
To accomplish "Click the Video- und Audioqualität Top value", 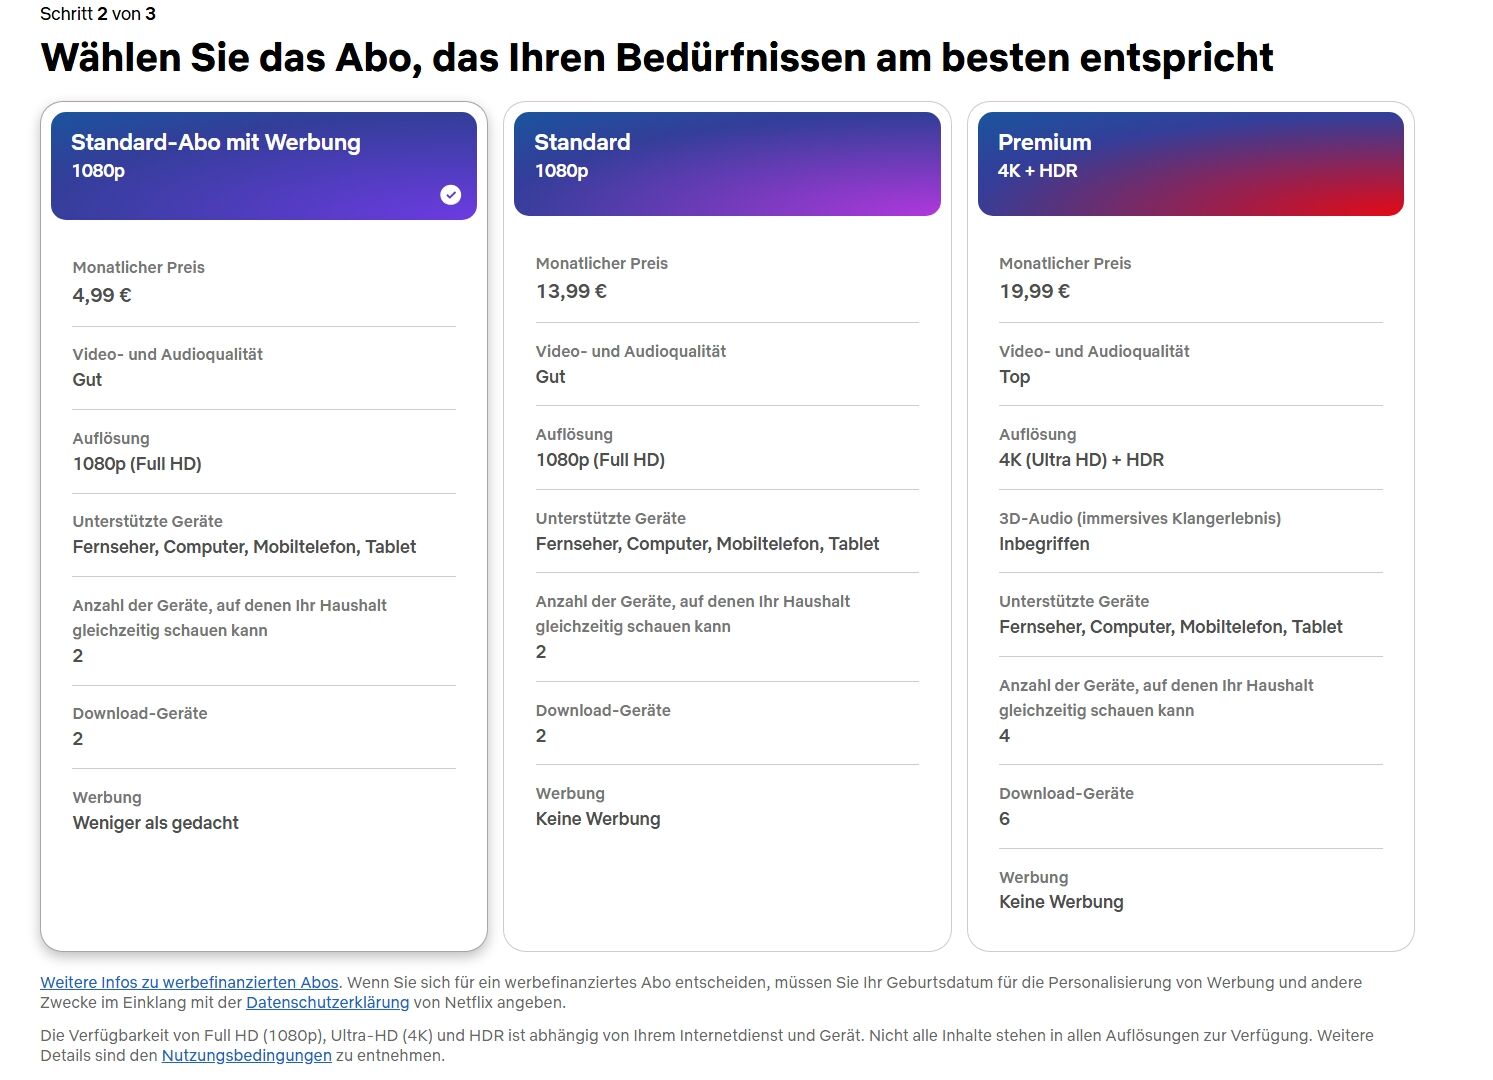I will [1014, 377].
